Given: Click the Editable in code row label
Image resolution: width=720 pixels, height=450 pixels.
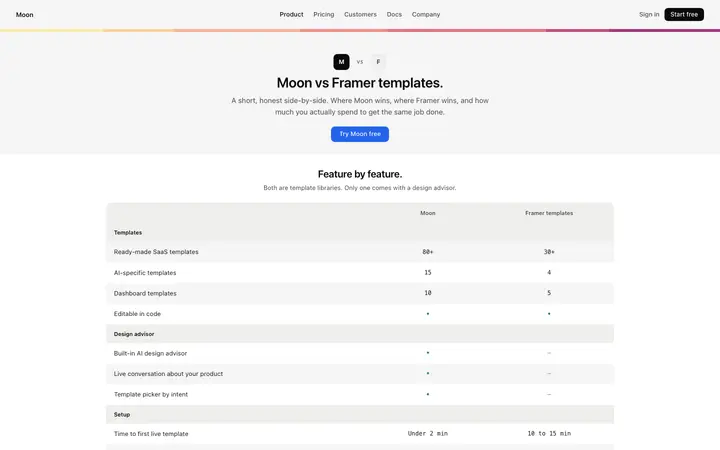Looking at the screenshot, I should coord(137,314).
